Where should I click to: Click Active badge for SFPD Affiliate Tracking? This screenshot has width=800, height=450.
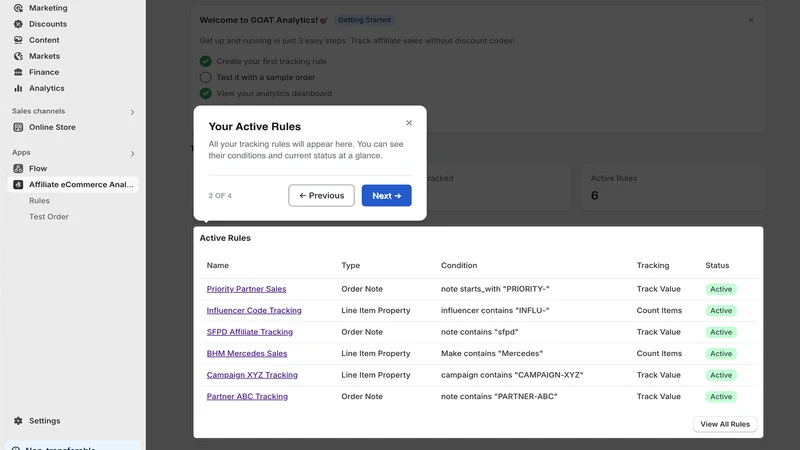coord(721,332)
